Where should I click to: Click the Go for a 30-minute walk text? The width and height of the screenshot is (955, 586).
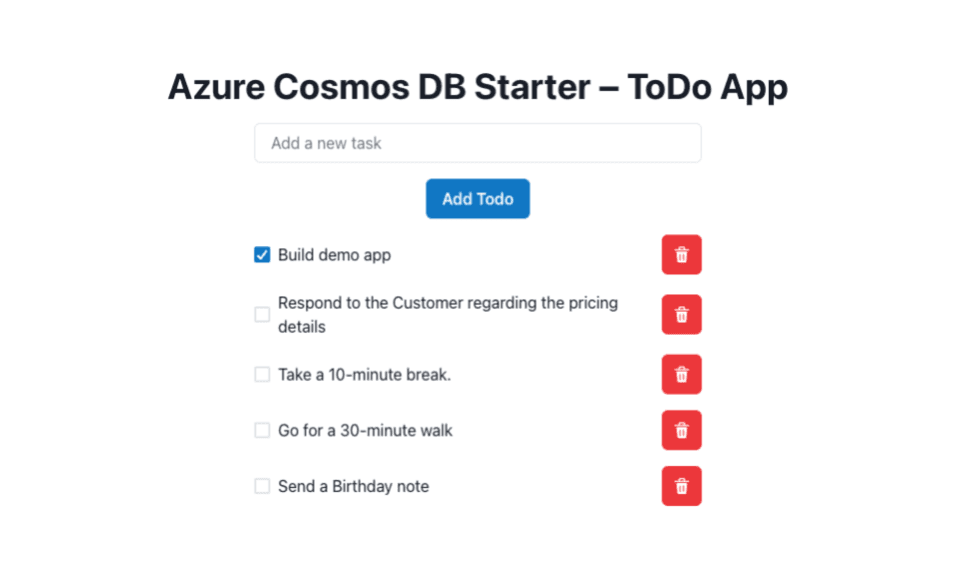(x=366, y=430)
